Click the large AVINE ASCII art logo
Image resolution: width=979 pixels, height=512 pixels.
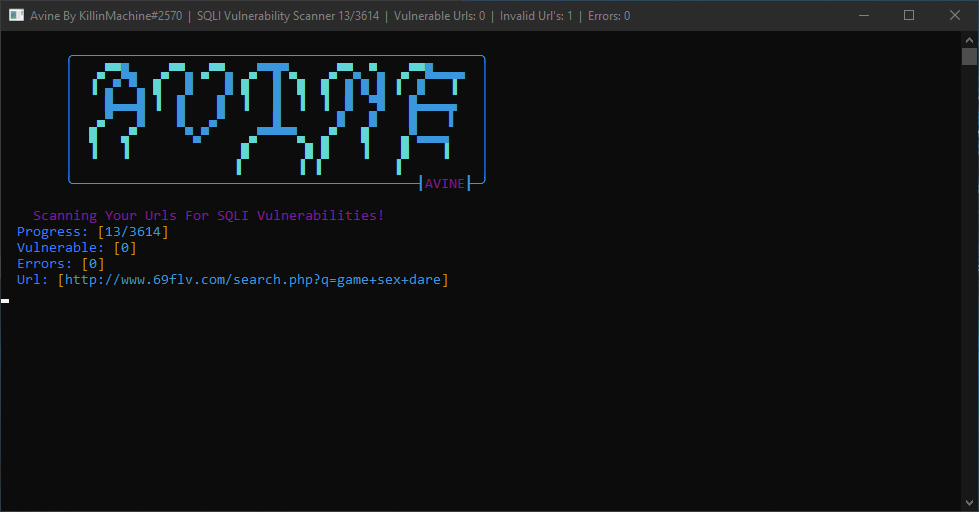277,119
